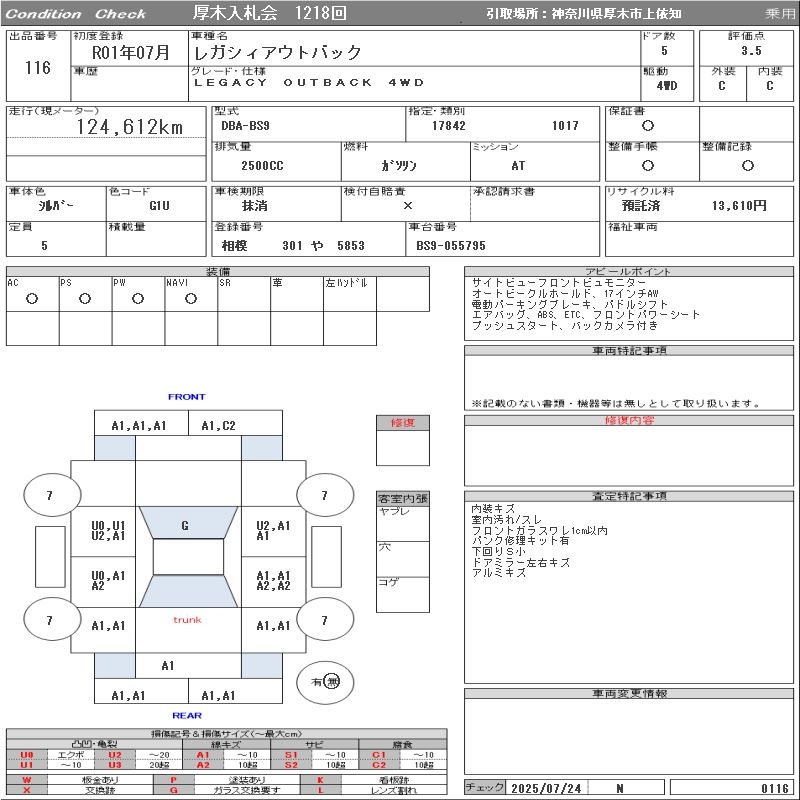Viewport: 800px width, 800px height.
Task: Click front bumper damage code 'A1,A1,A1'
Action: [x=139, y=426]
